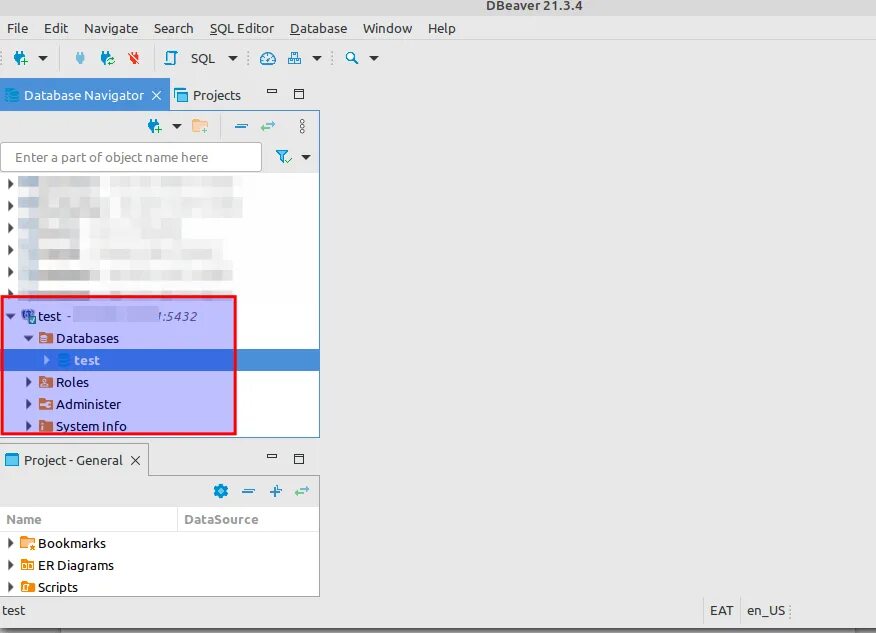This screenshot has width=876, height=633.
Task: Click the DataSource column header
Action: 248,520
